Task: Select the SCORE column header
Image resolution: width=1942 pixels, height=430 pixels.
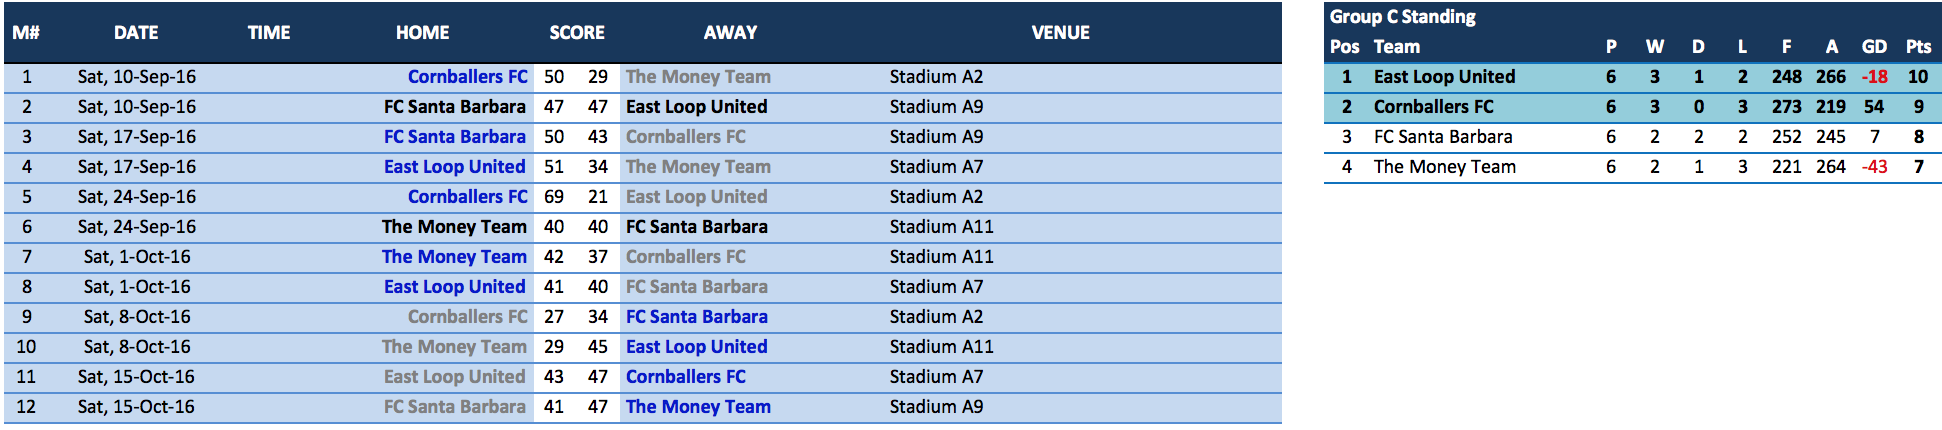Action: tap(577, 33)
